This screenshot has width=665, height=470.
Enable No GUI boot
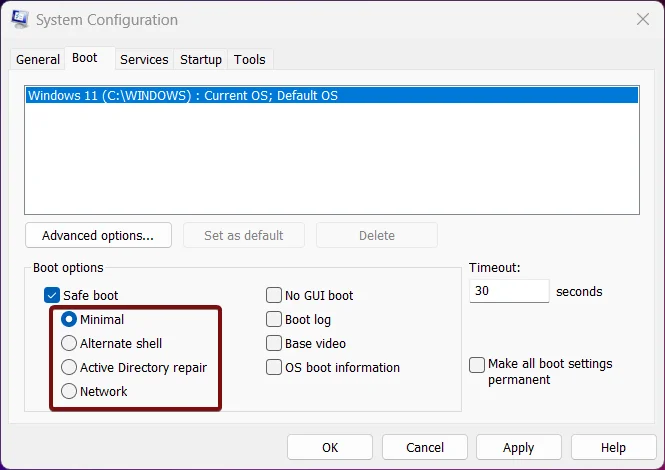point(274,295)
